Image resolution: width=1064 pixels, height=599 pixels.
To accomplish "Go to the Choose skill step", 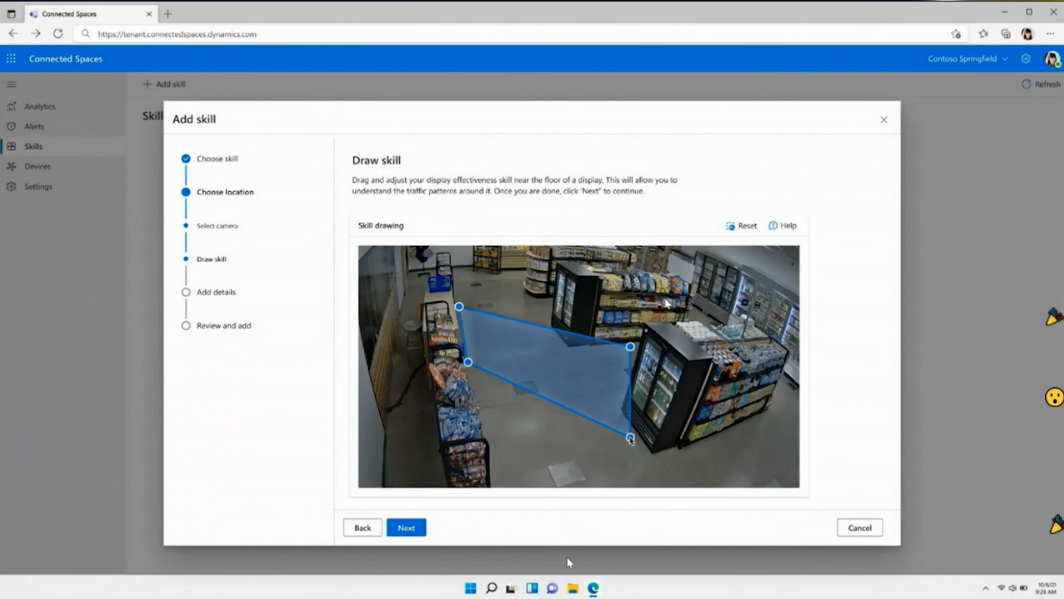I will [x=216, y=159].
